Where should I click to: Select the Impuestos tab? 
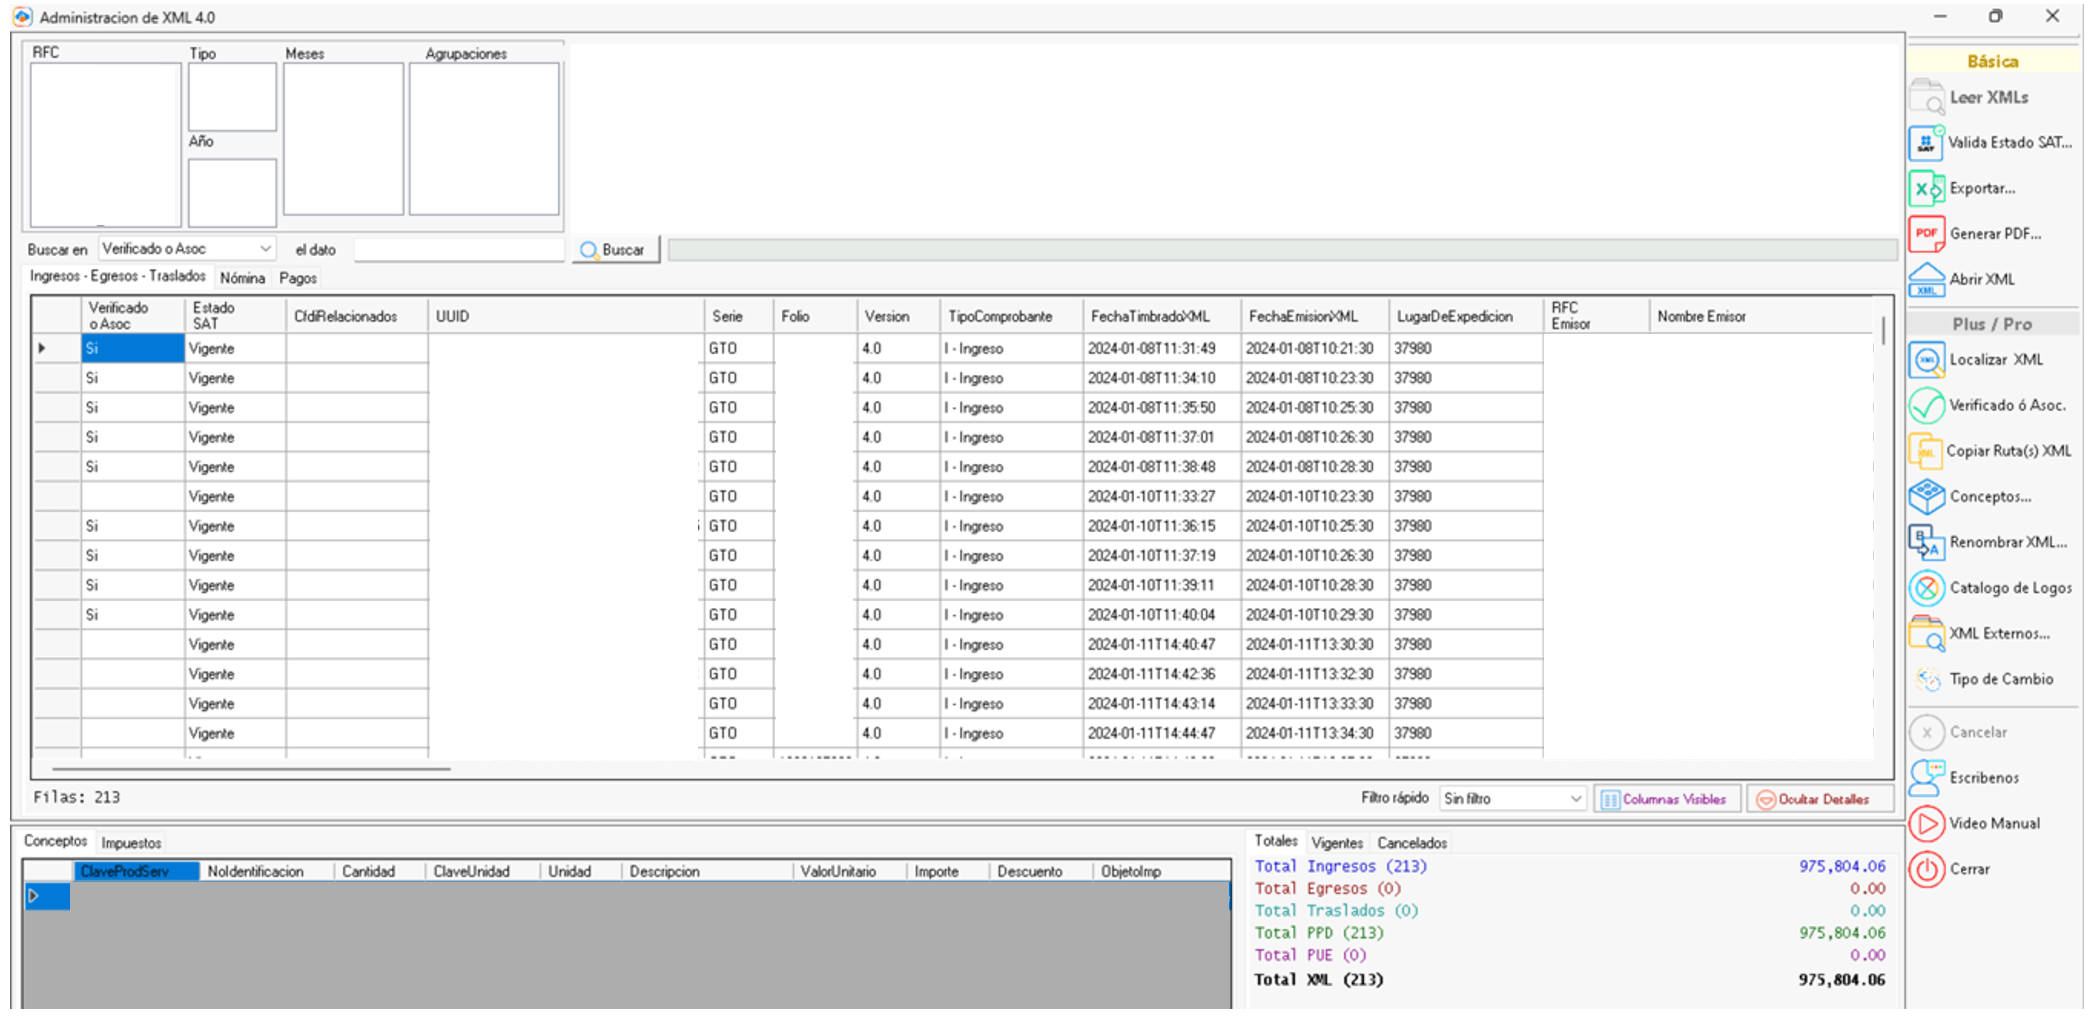(x=130, y=842)
